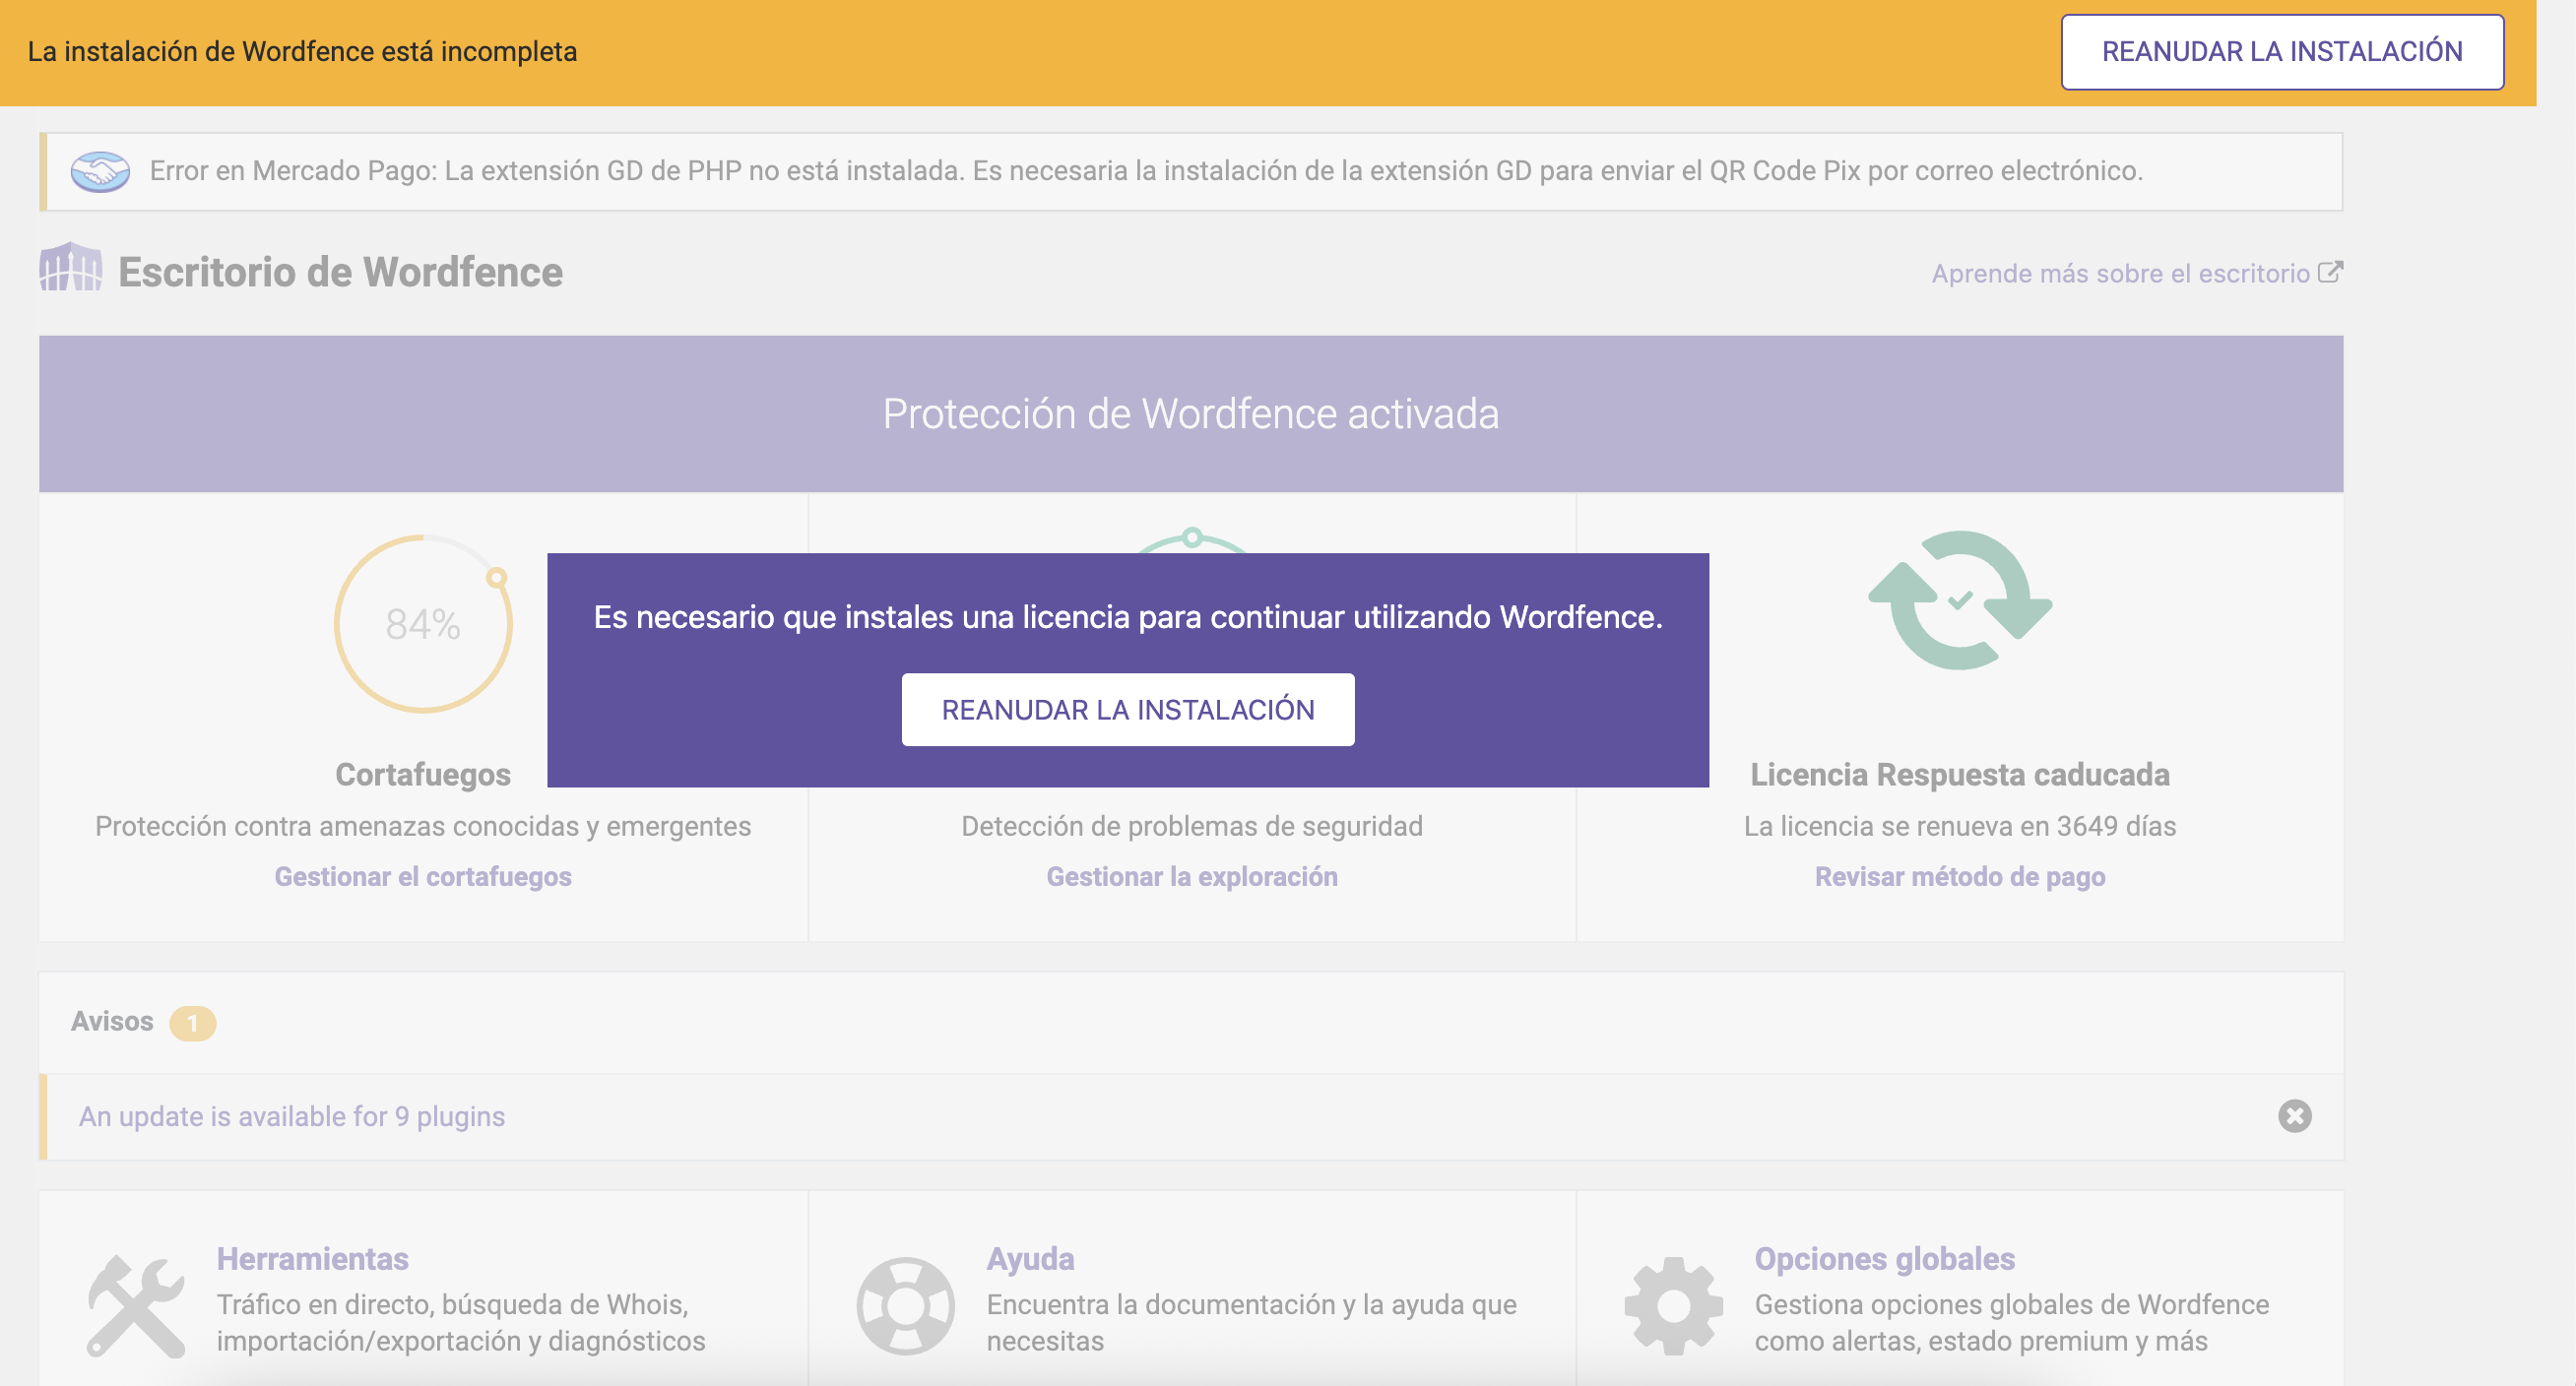
Task: Open the Herramientas section link
Action: tap(312, 1258)
